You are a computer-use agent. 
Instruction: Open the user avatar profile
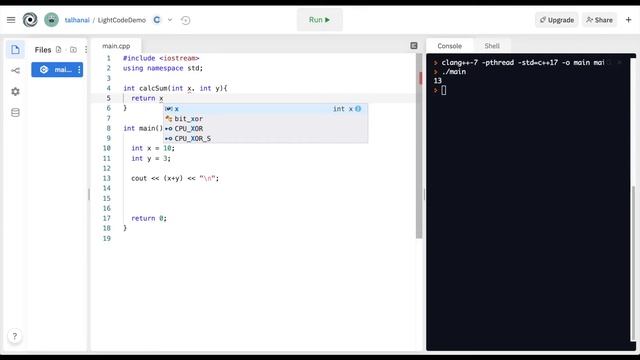(x=51, y=20)
